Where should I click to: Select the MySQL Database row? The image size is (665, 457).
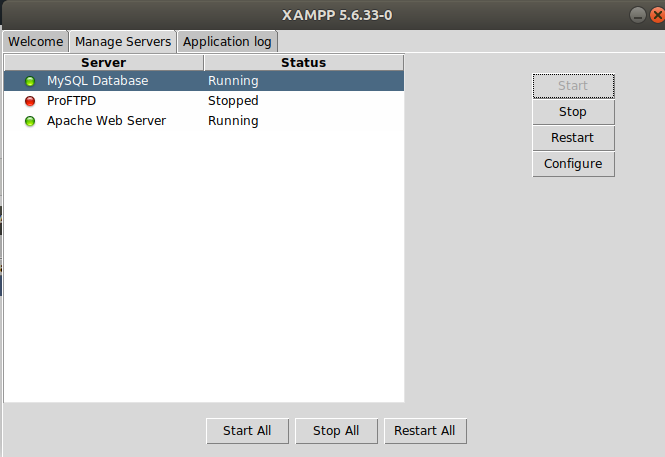(x=204, y=81)
